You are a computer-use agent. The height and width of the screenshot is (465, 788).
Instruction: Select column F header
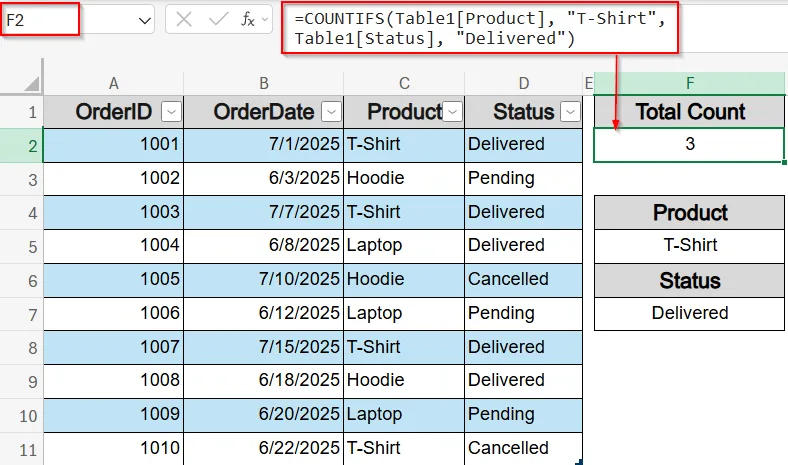[x=690, y=83]
